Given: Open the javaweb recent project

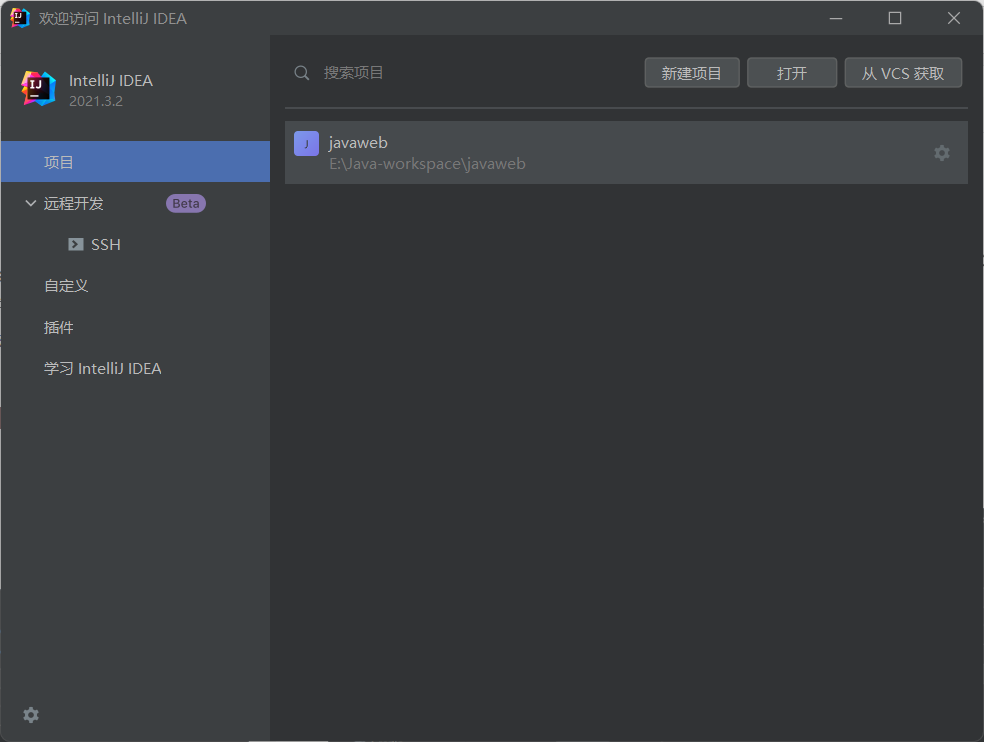Looking at the screenshot, I should click(626, 153).
